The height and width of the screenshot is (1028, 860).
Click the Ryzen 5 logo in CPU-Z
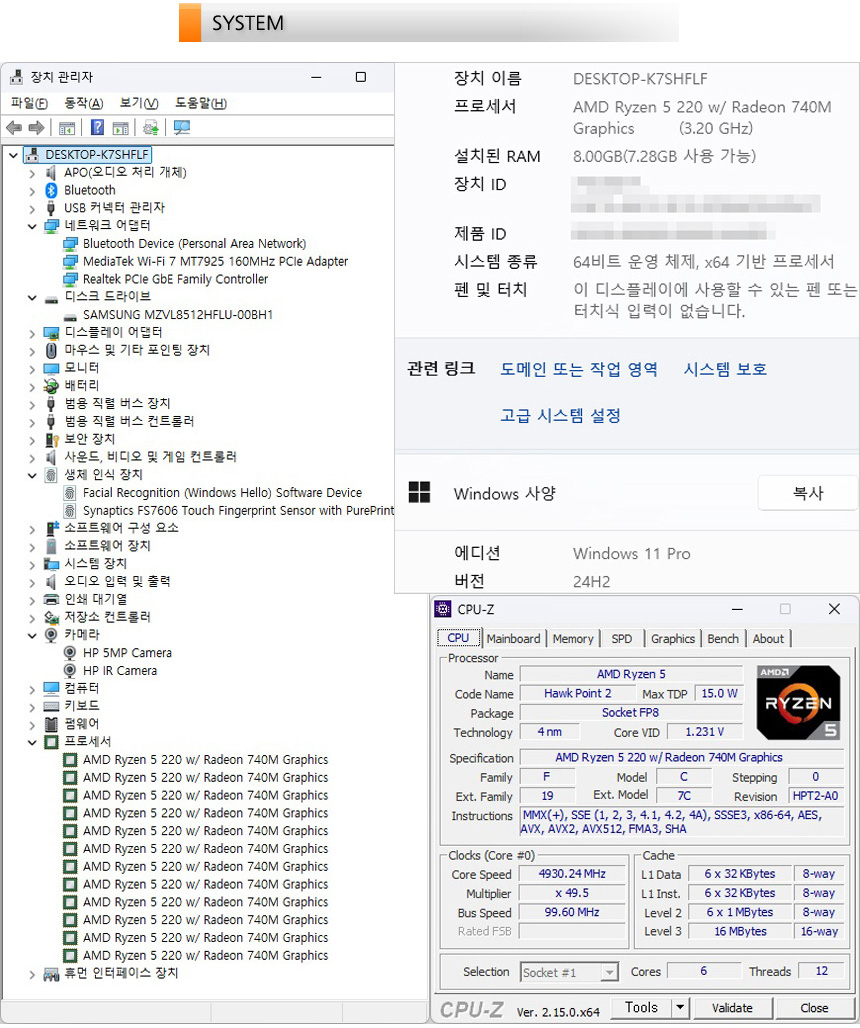[798, 703]
